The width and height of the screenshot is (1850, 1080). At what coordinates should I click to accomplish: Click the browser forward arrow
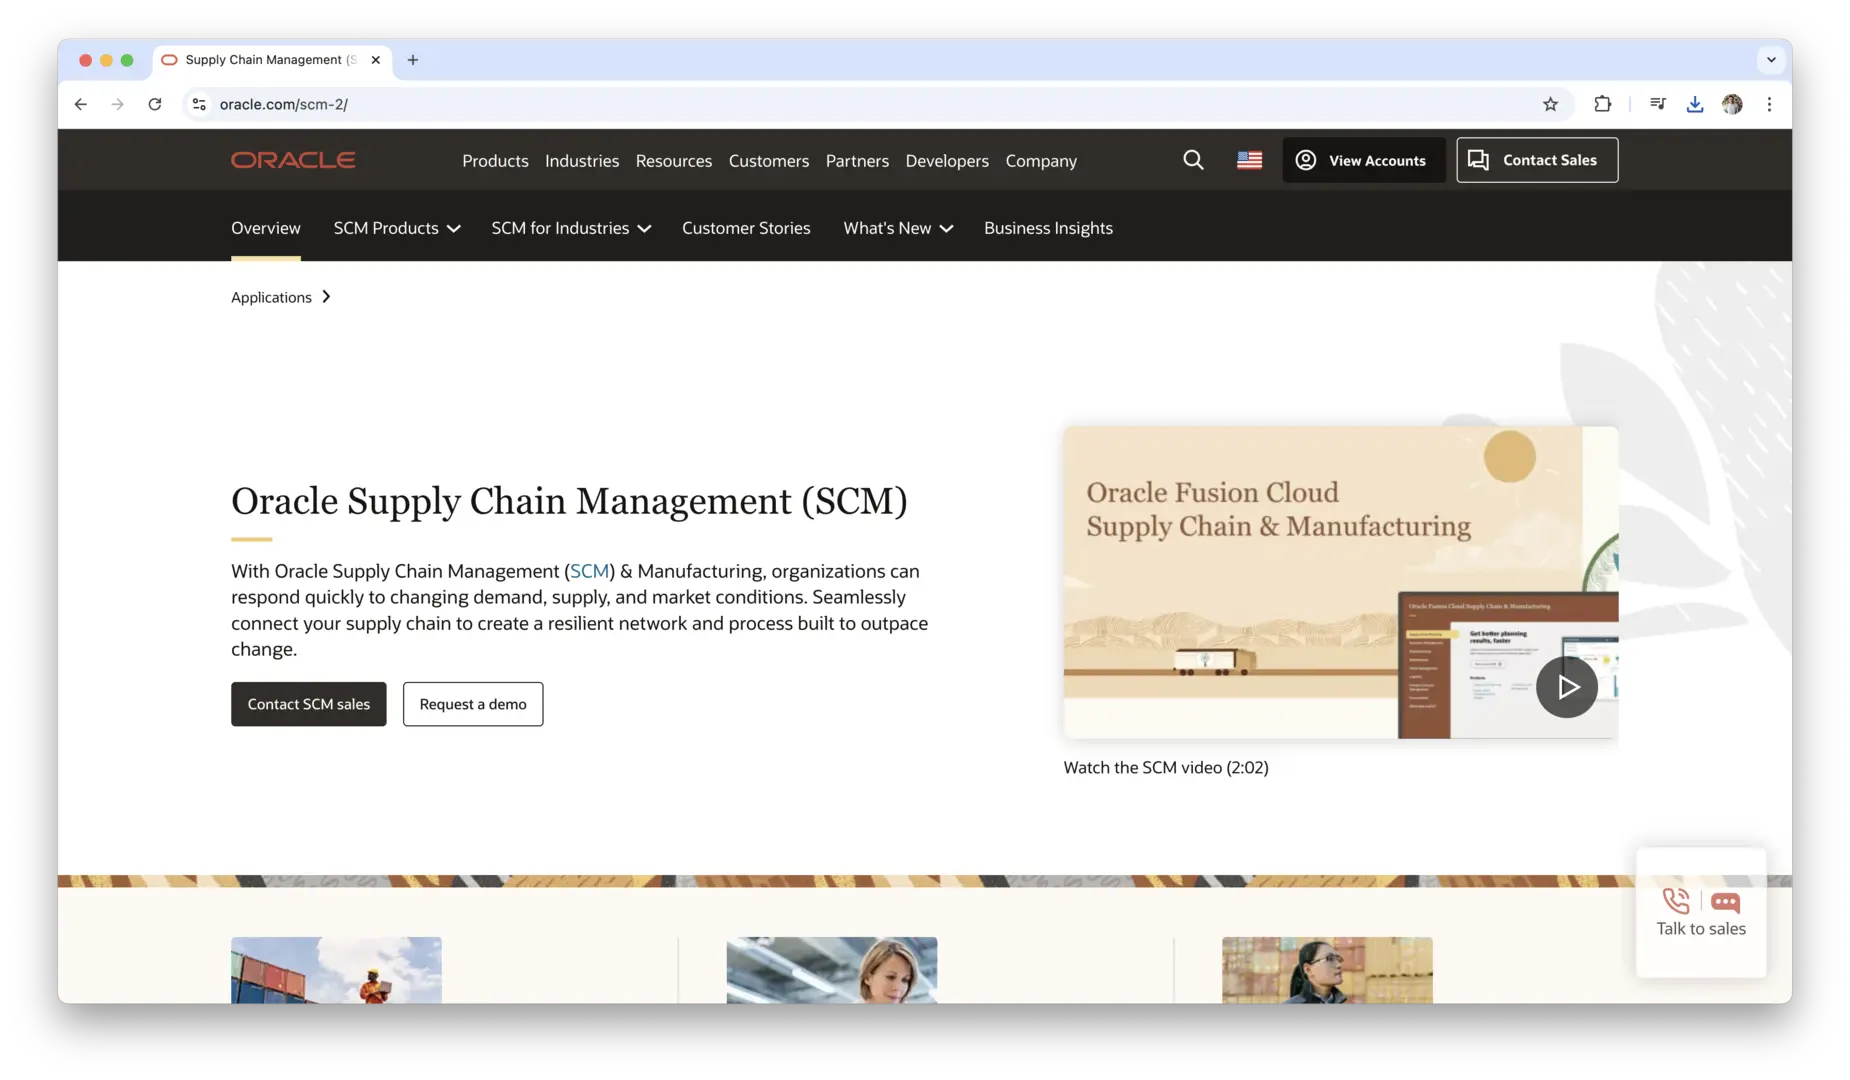[118, 104]
